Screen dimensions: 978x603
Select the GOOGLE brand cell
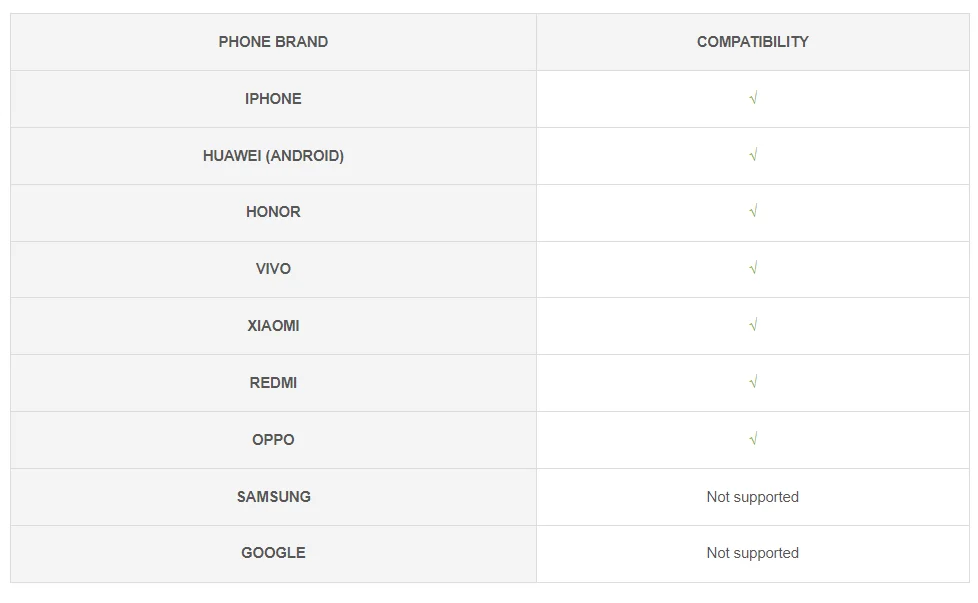click(273, 553)
